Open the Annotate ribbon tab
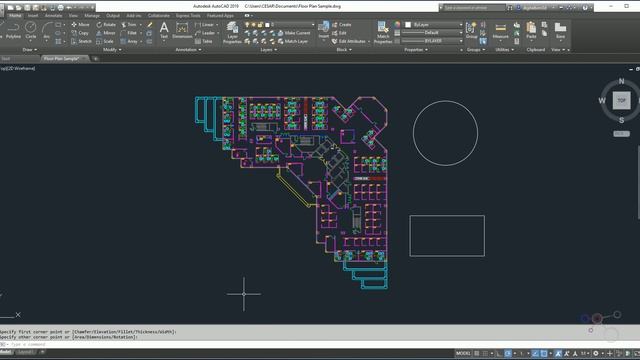The width and height of the screenshot is (640, 360). (53, 16)
